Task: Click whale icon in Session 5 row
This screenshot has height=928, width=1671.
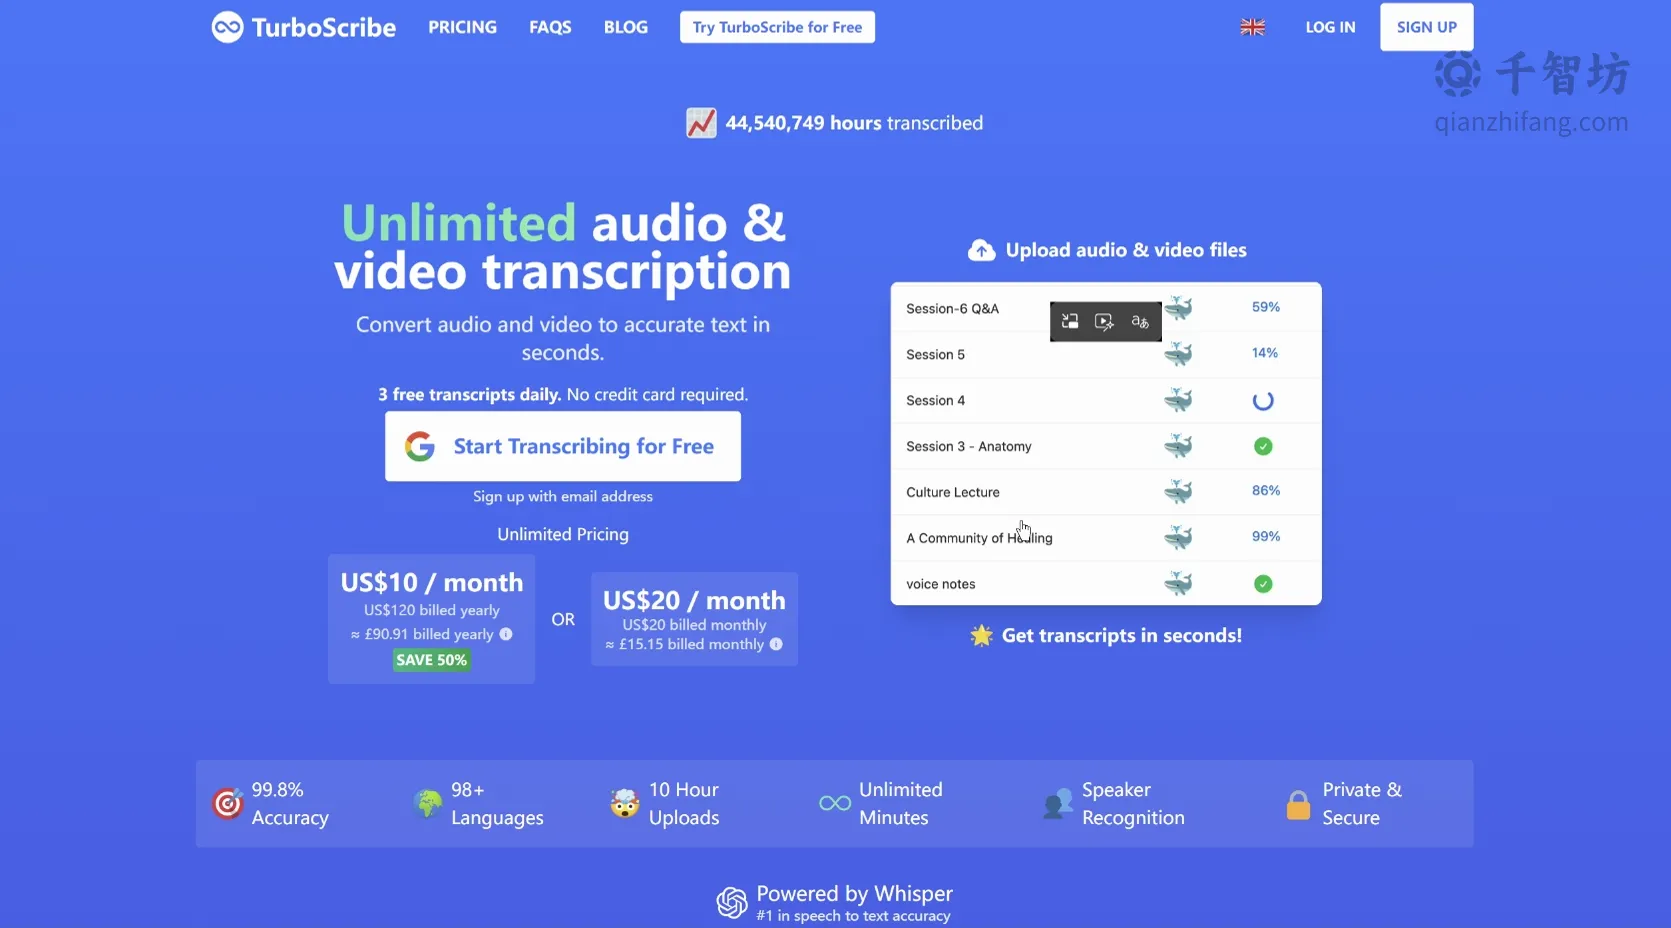Action: [x=1179, y=354]
